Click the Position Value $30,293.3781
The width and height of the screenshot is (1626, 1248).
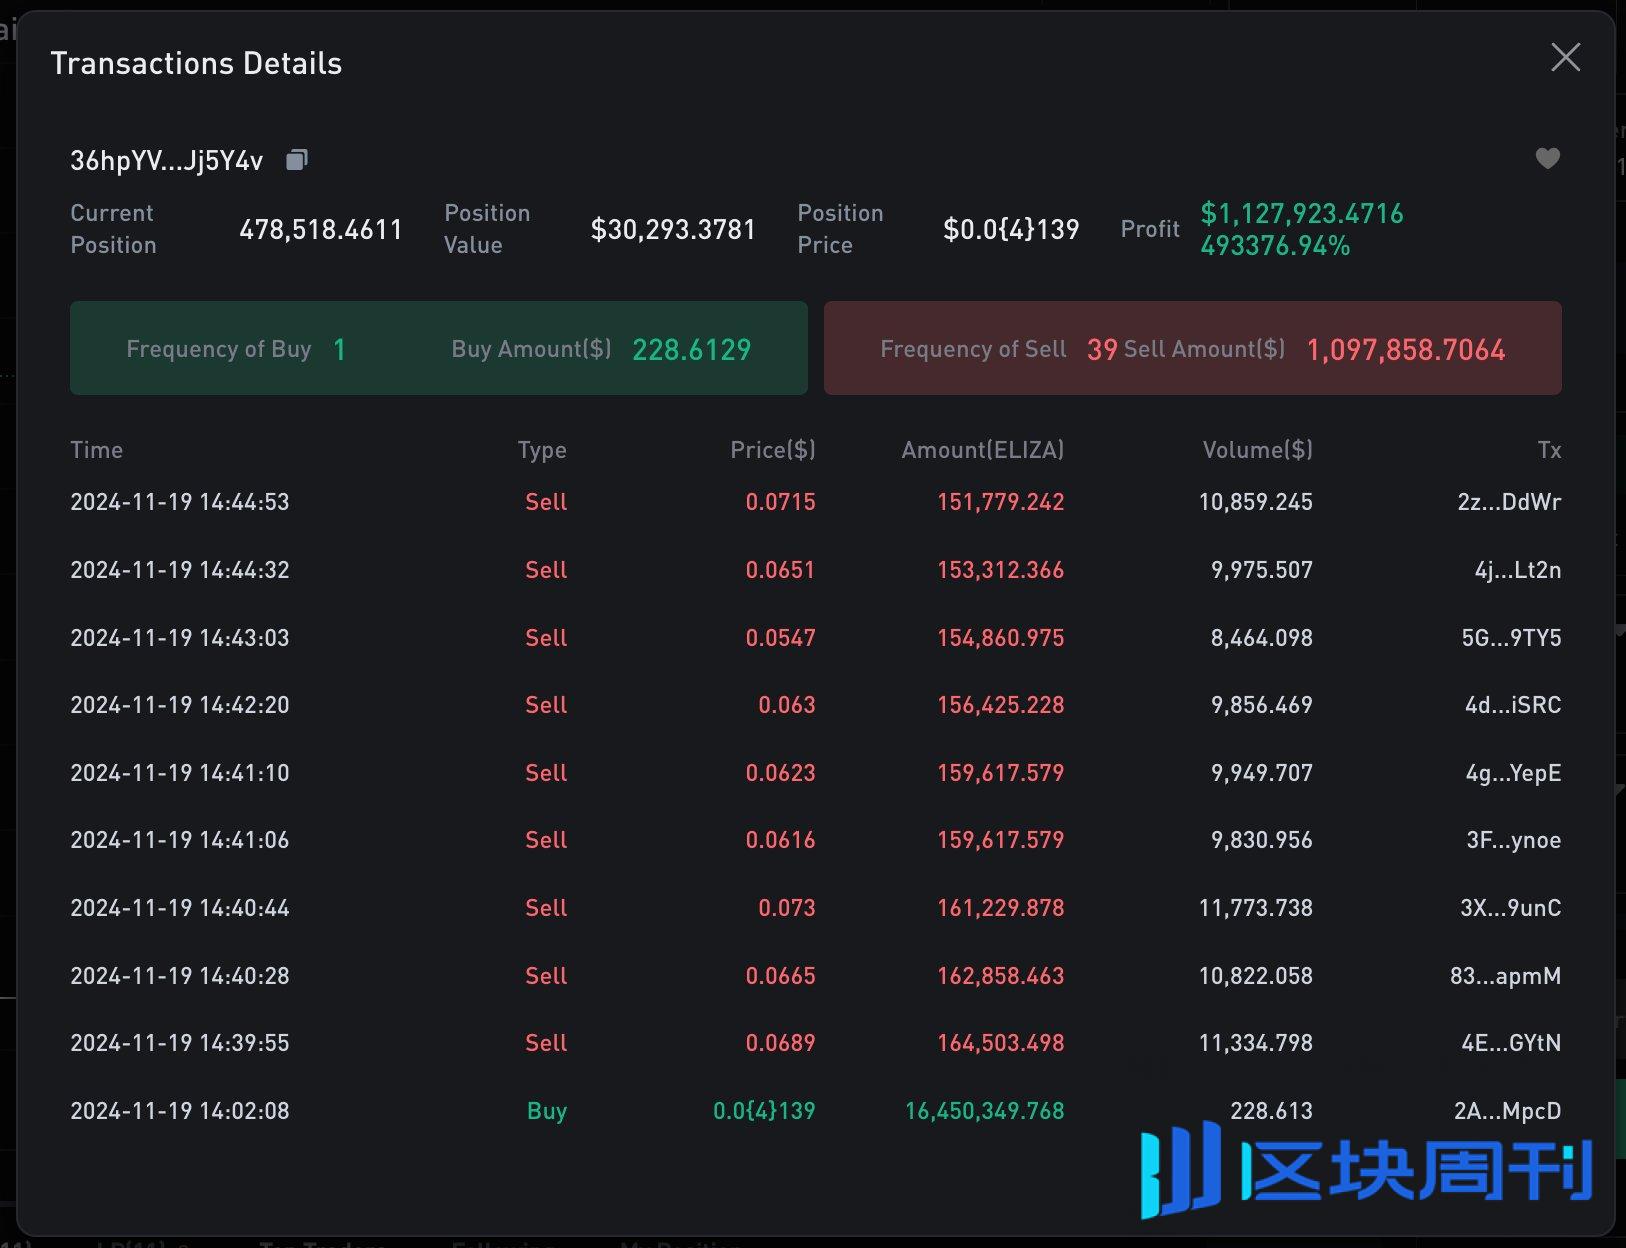673,230
